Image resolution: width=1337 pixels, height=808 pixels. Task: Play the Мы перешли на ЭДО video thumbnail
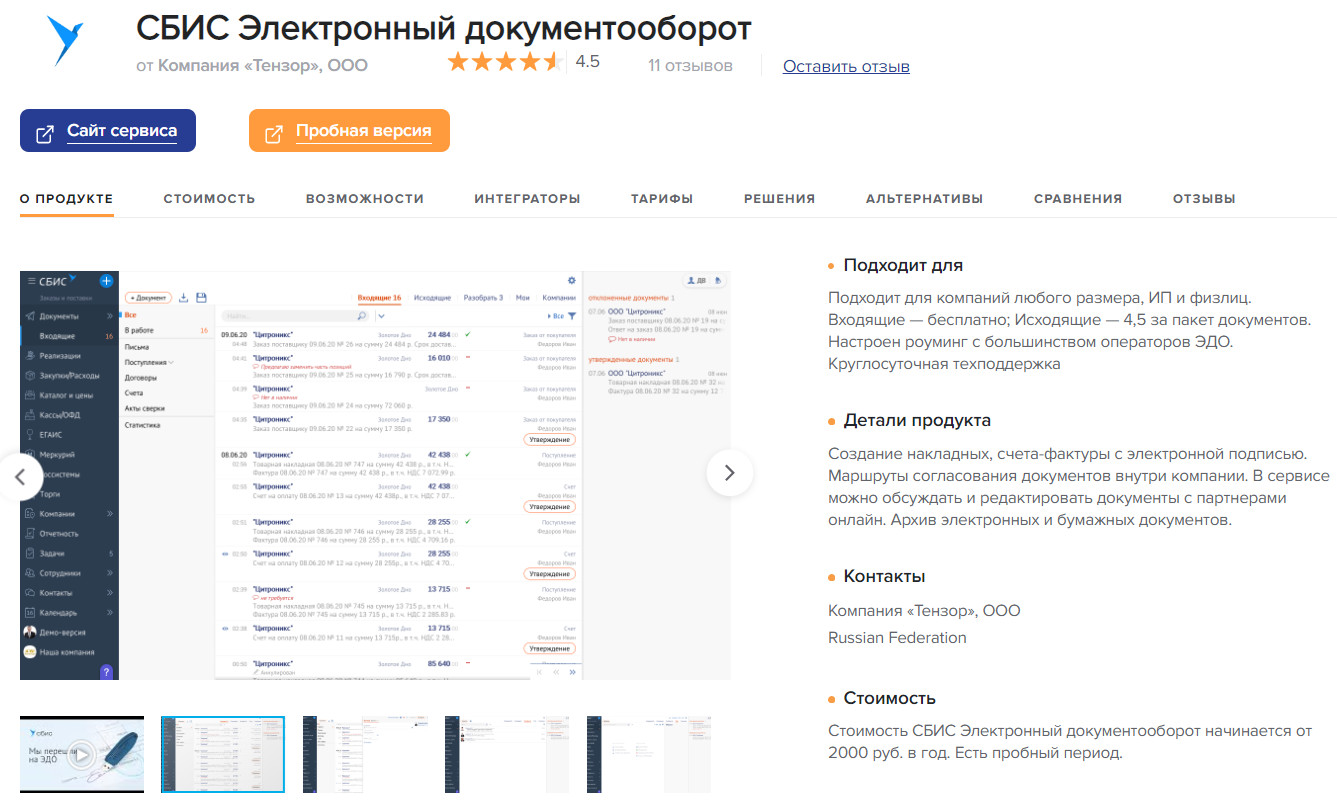(82, 754)
